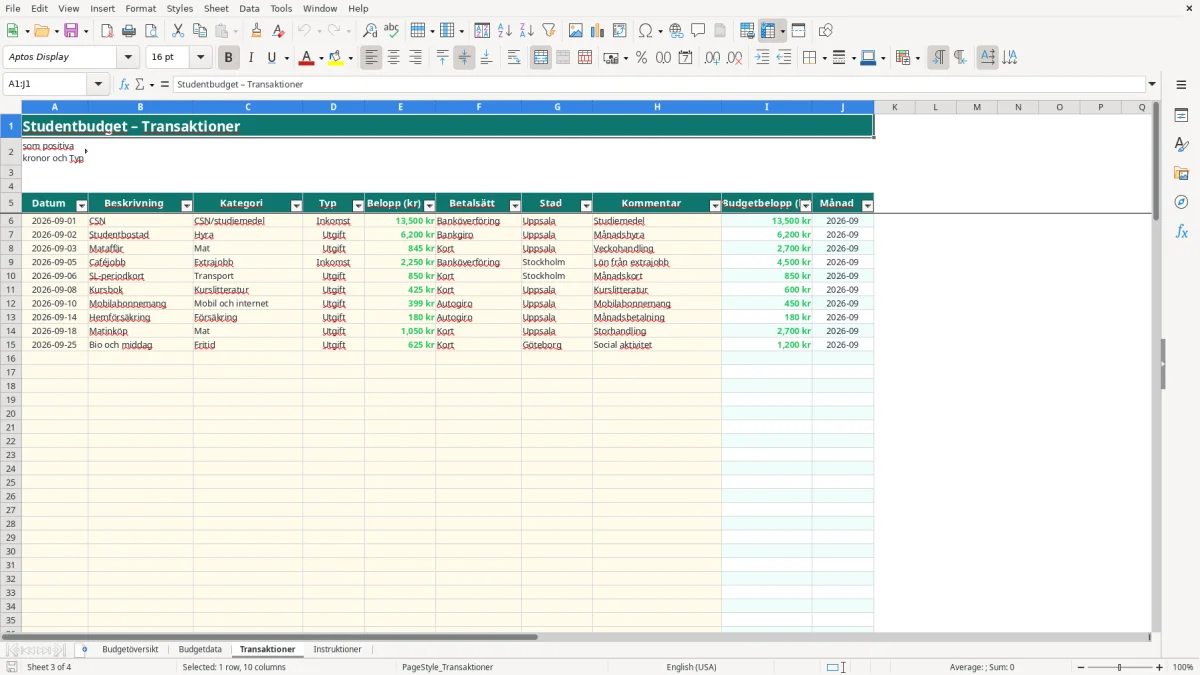Apply AutoFilter with the funnel icon
Image resolution: width=1200 pixels, height=675 pixels.
(549, 31)
